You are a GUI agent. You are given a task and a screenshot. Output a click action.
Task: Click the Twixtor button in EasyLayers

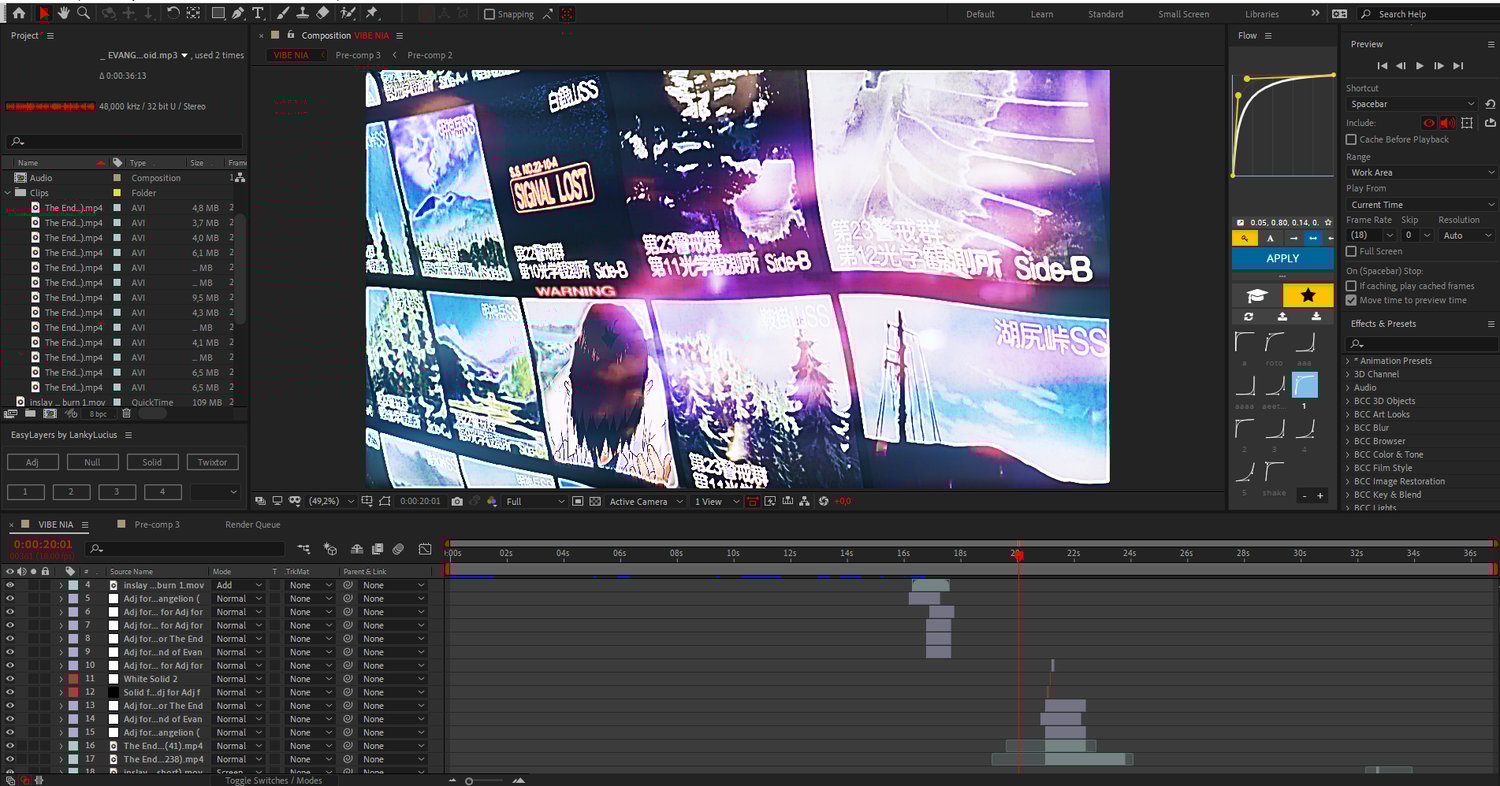212,462
